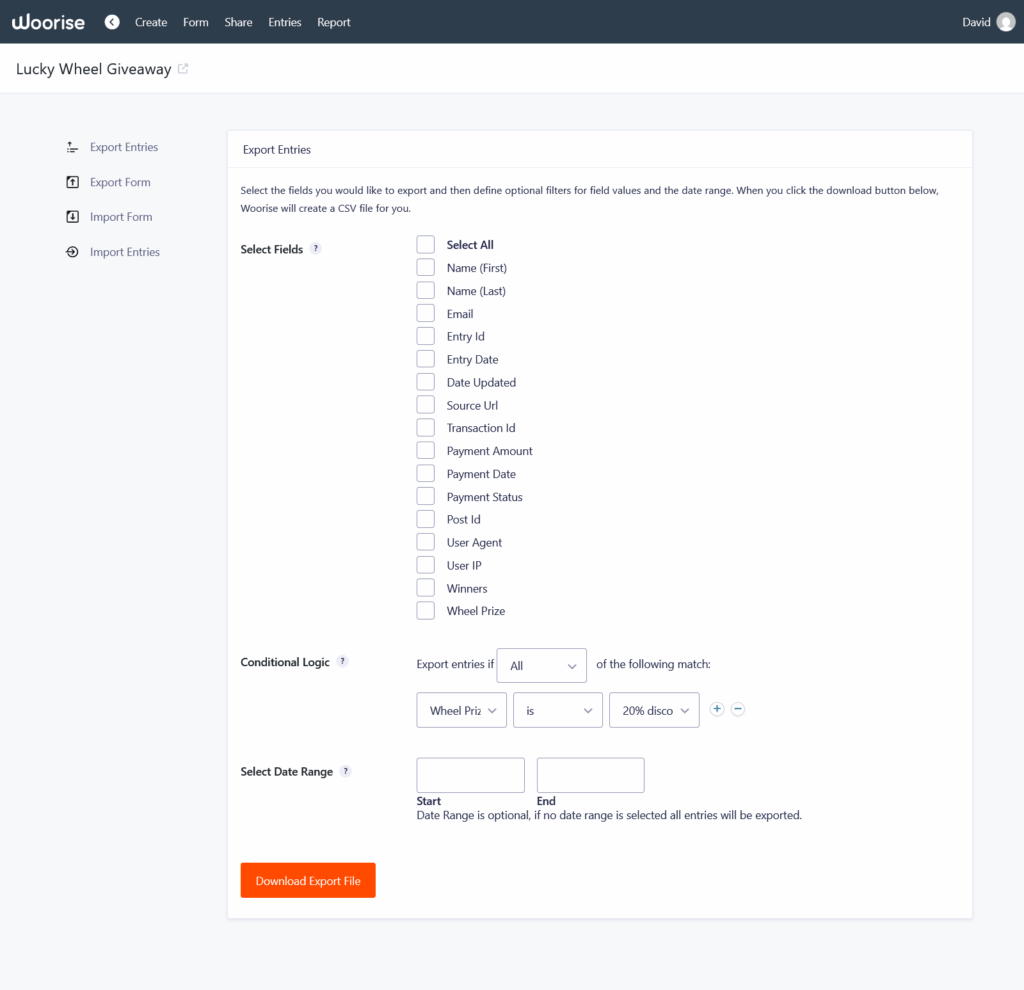Viewport: 1024px width, 990px height.
Task: Click the Start date input field
Action: 471,775
